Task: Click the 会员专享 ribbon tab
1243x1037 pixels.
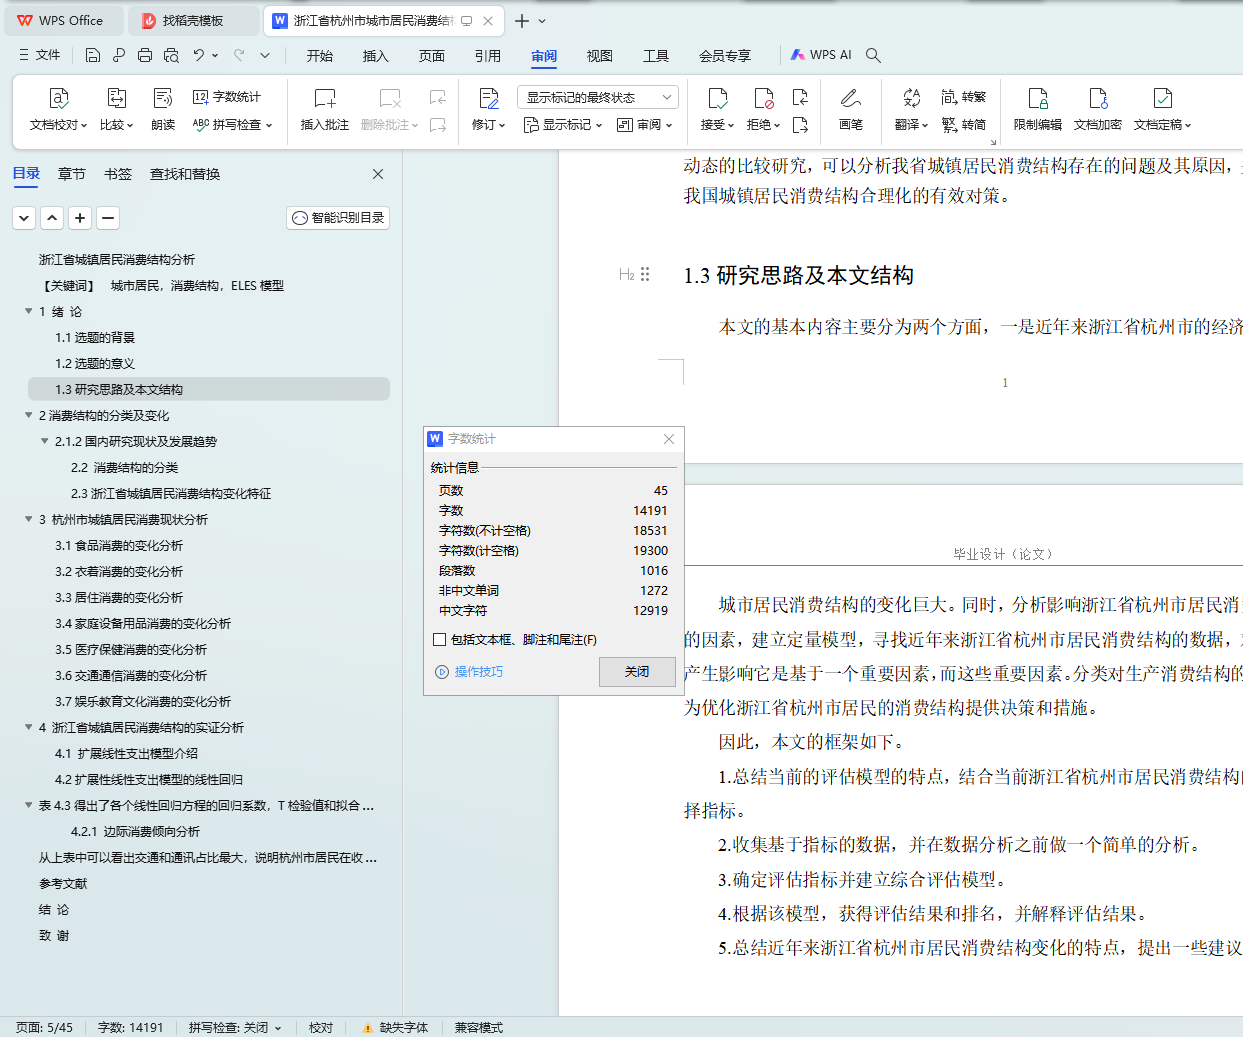Action: [725, 56]
